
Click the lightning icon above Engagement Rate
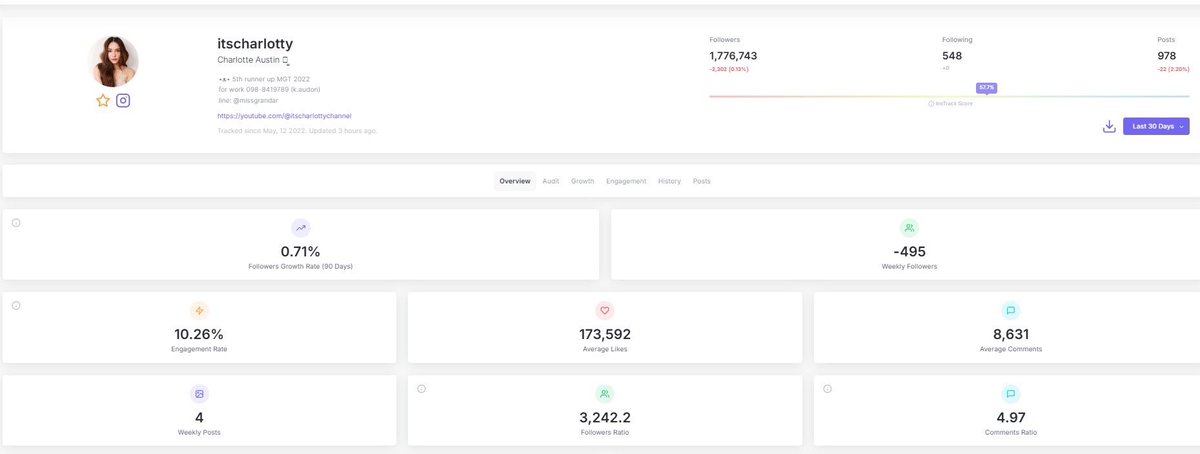click(199, 311)
